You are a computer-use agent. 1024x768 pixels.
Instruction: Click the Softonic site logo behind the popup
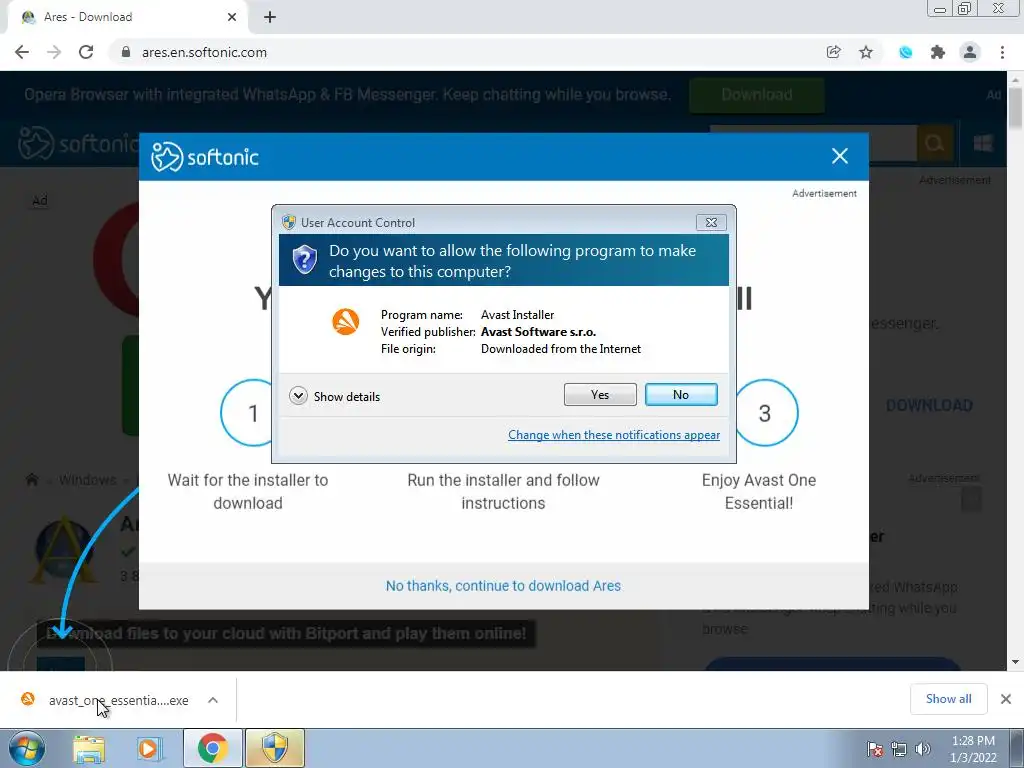(x=78, y=143)
